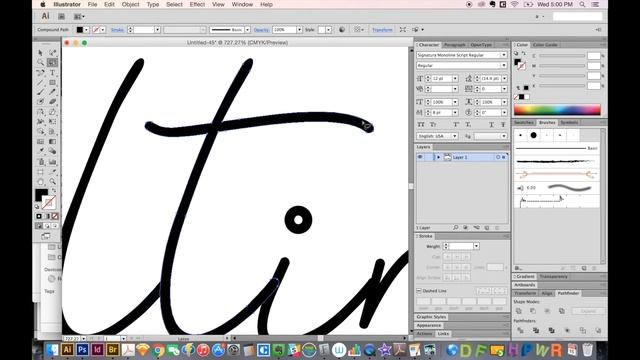
Task: Select the Magic Wand tool
Action: pyautogui.click(x=40, y=62)
